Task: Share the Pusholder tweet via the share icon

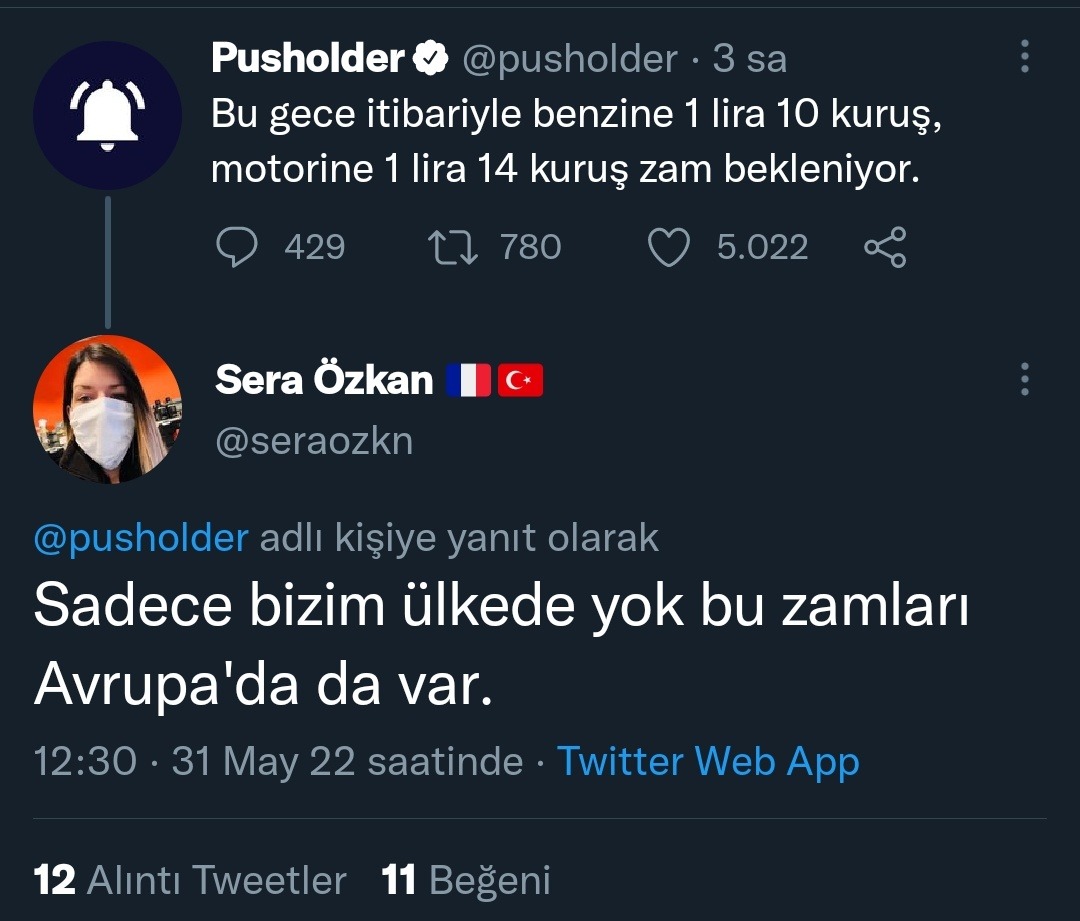Action: [885, 247]
